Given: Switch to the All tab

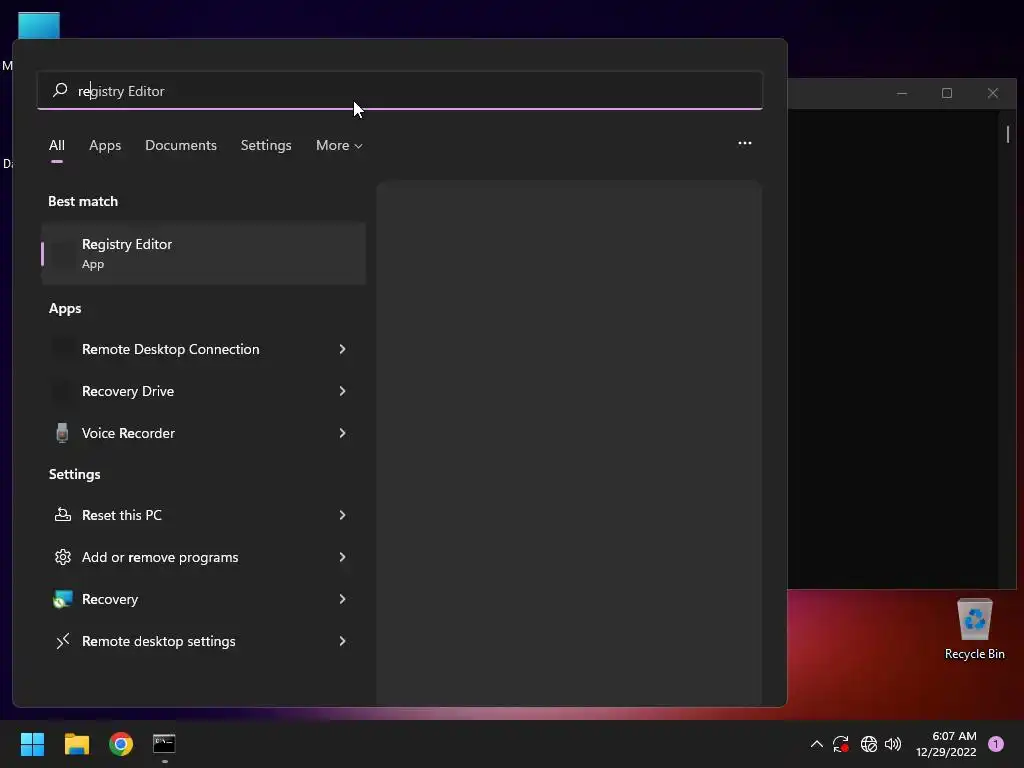Looking at the screenshot, I should coord(57,145).
